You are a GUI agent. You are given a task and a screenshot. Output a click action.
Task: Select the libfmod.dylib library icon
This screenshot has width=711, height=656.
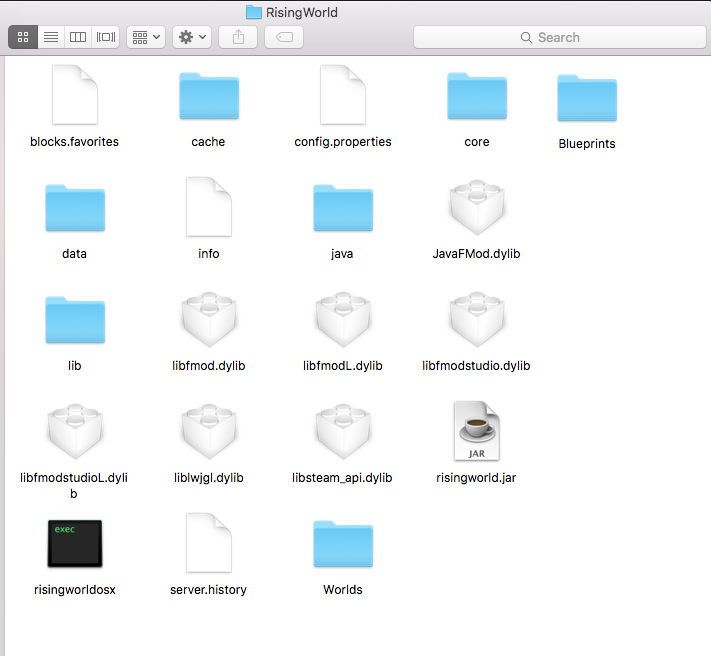point(209,319)
